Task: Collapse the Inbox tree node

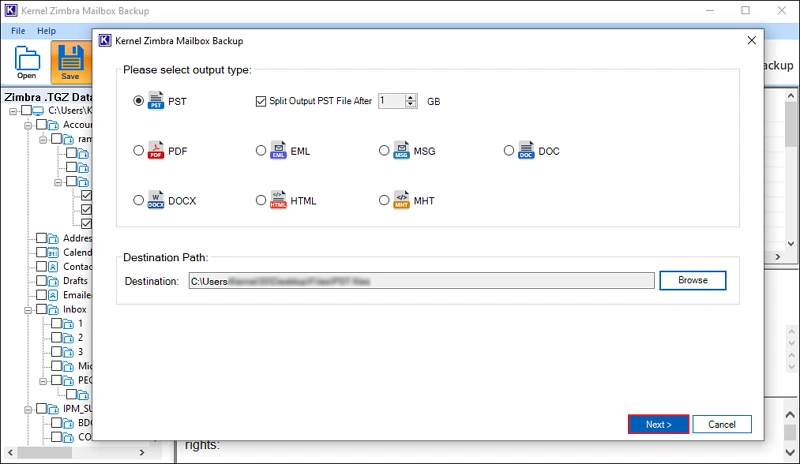Action: (28, 310)
